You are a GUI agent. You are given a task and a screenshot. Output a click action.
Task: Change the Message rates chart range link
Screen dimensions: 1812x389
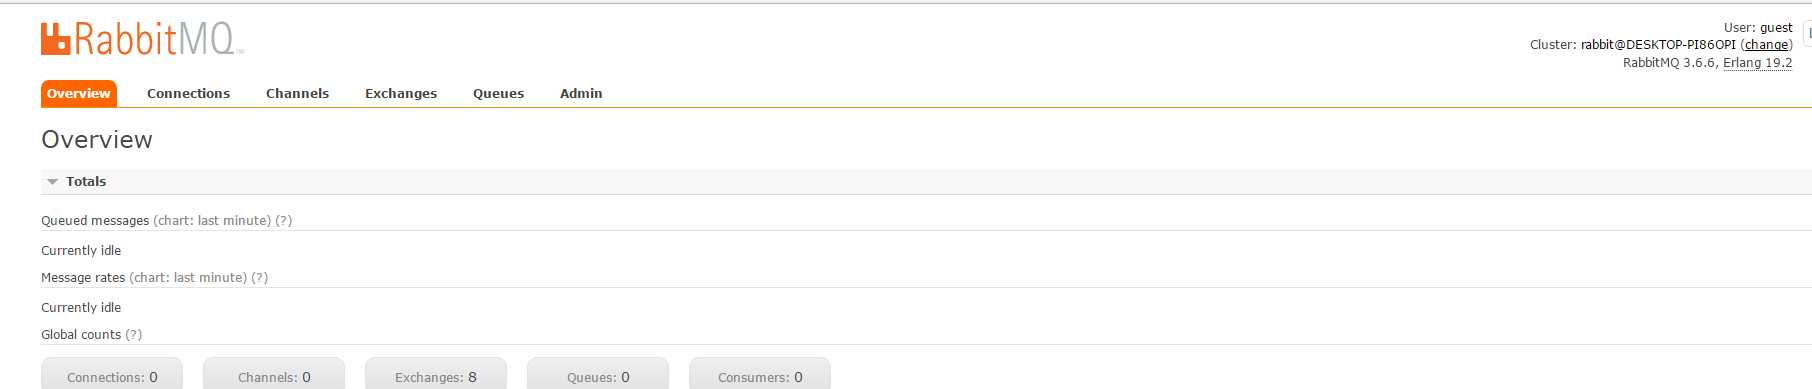click(188, 278)
